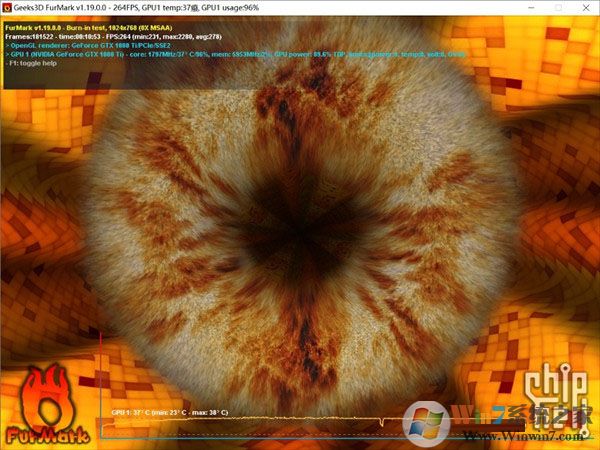This screenshot has height=450, width=600.
Task: Minimize the FurMark window
Action: point(531,7)
